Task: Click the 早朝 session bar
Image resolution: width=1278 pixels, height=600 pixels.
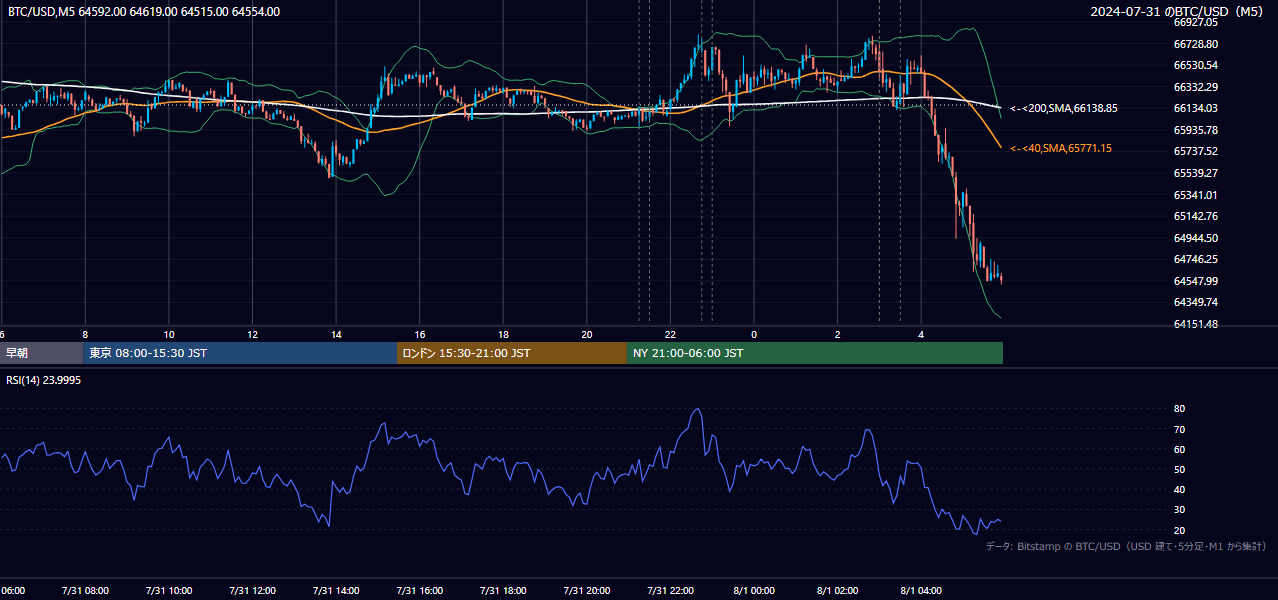Action: (41, 353)
